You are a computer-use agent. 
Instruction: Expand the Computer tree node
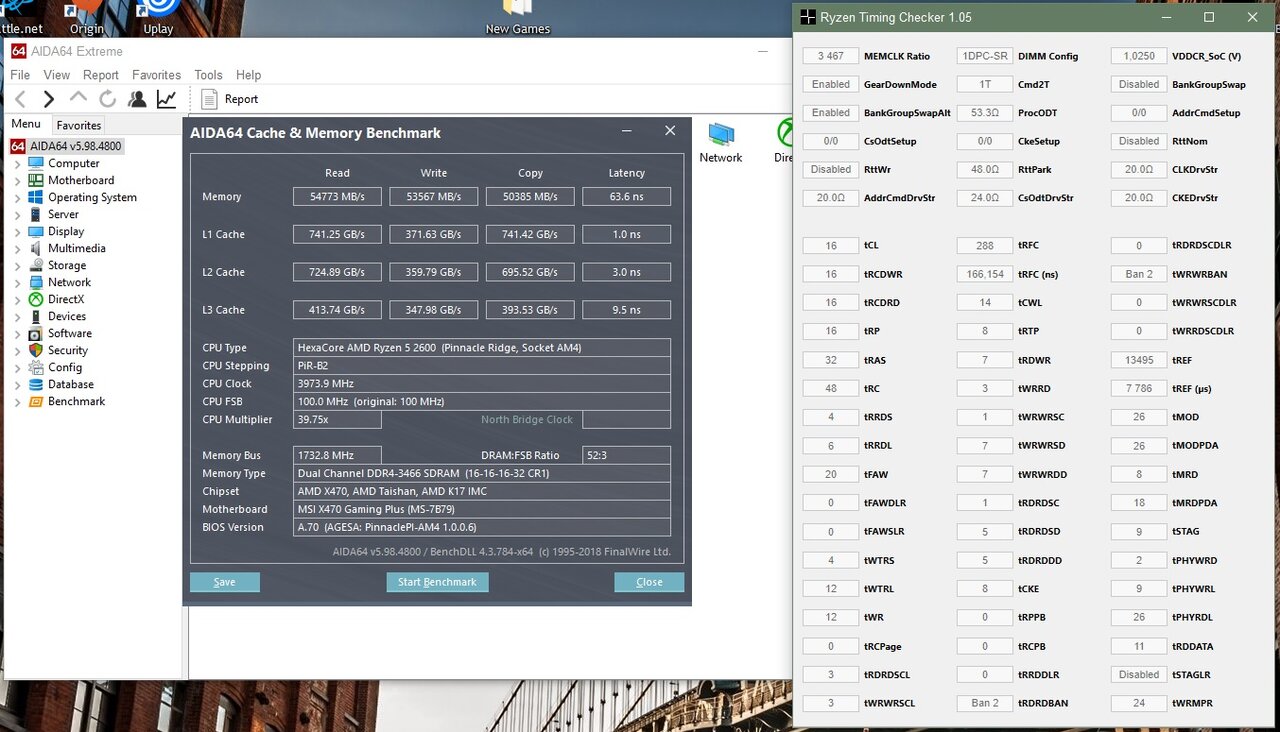tap(17, 163)
